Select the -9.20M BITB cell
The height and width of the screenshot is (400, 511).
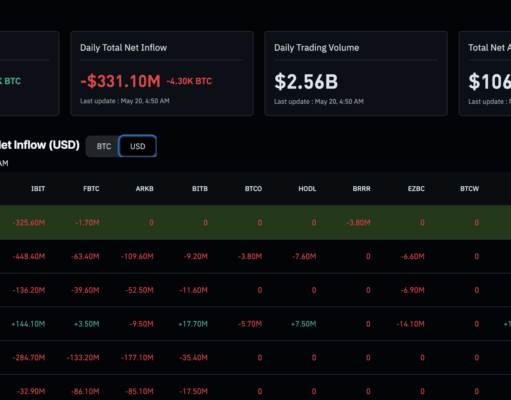click(x=196, y=256)
